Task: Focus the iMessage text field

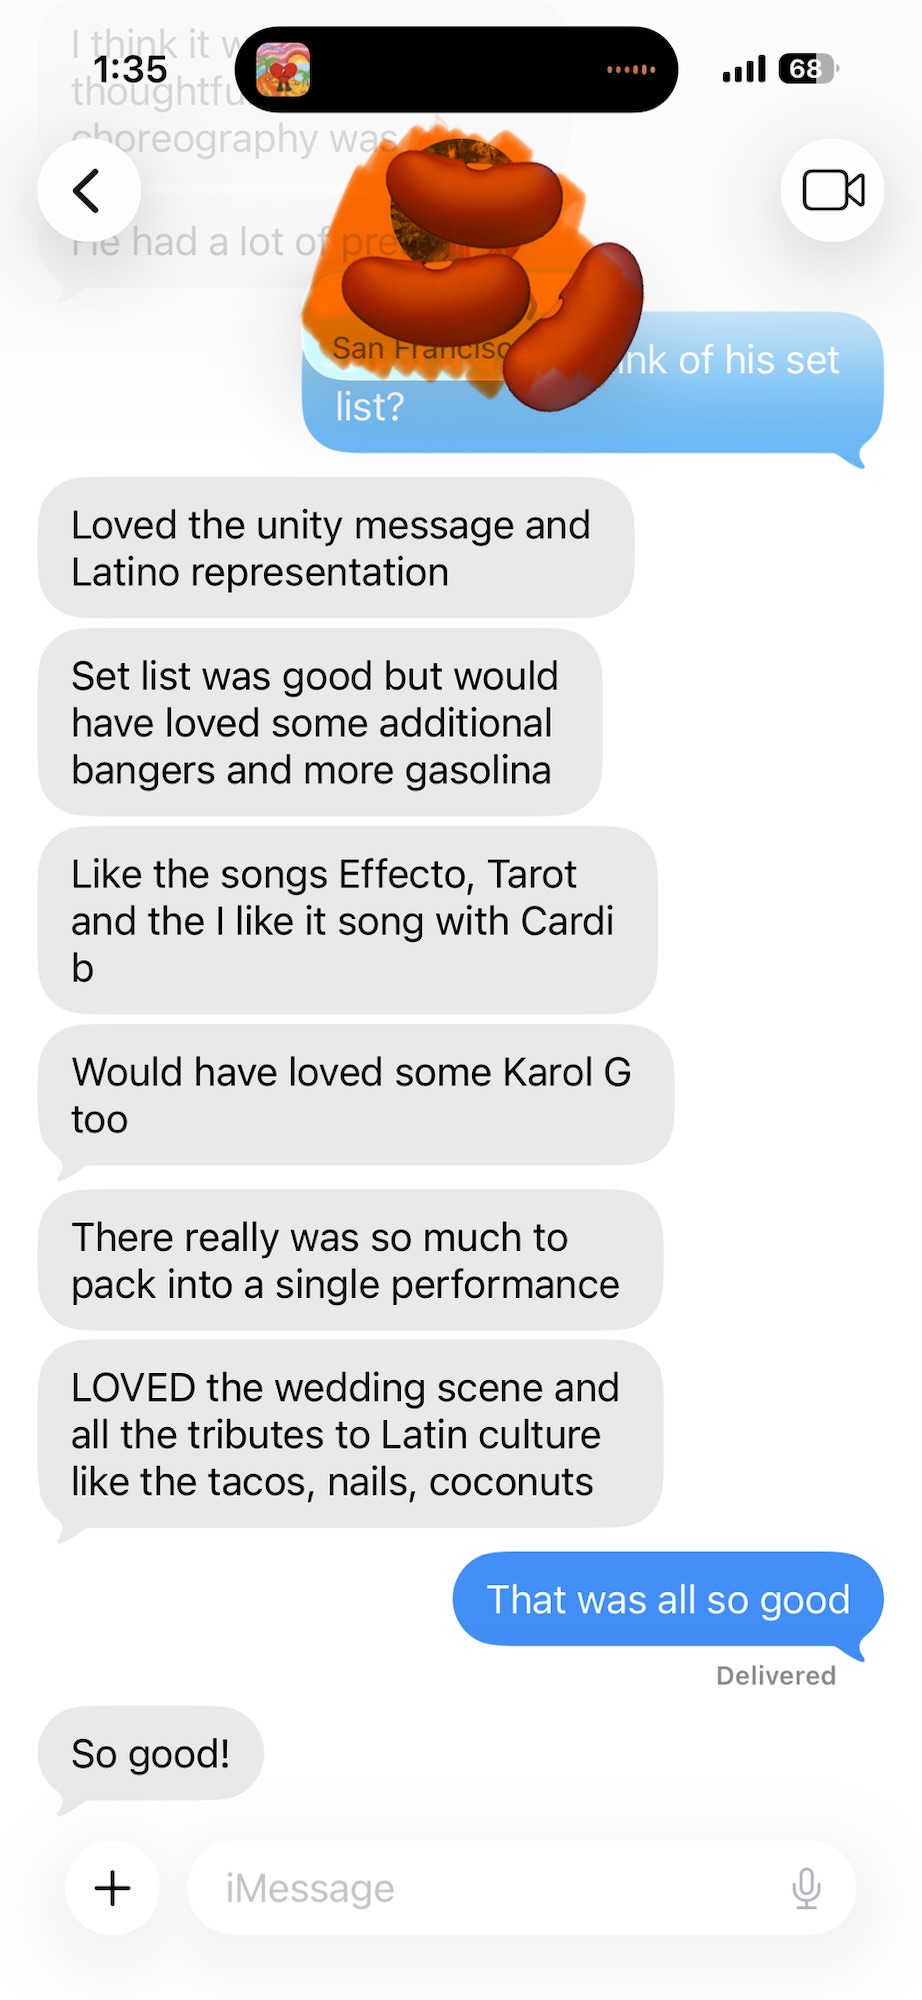Action: click(521, 1888)
